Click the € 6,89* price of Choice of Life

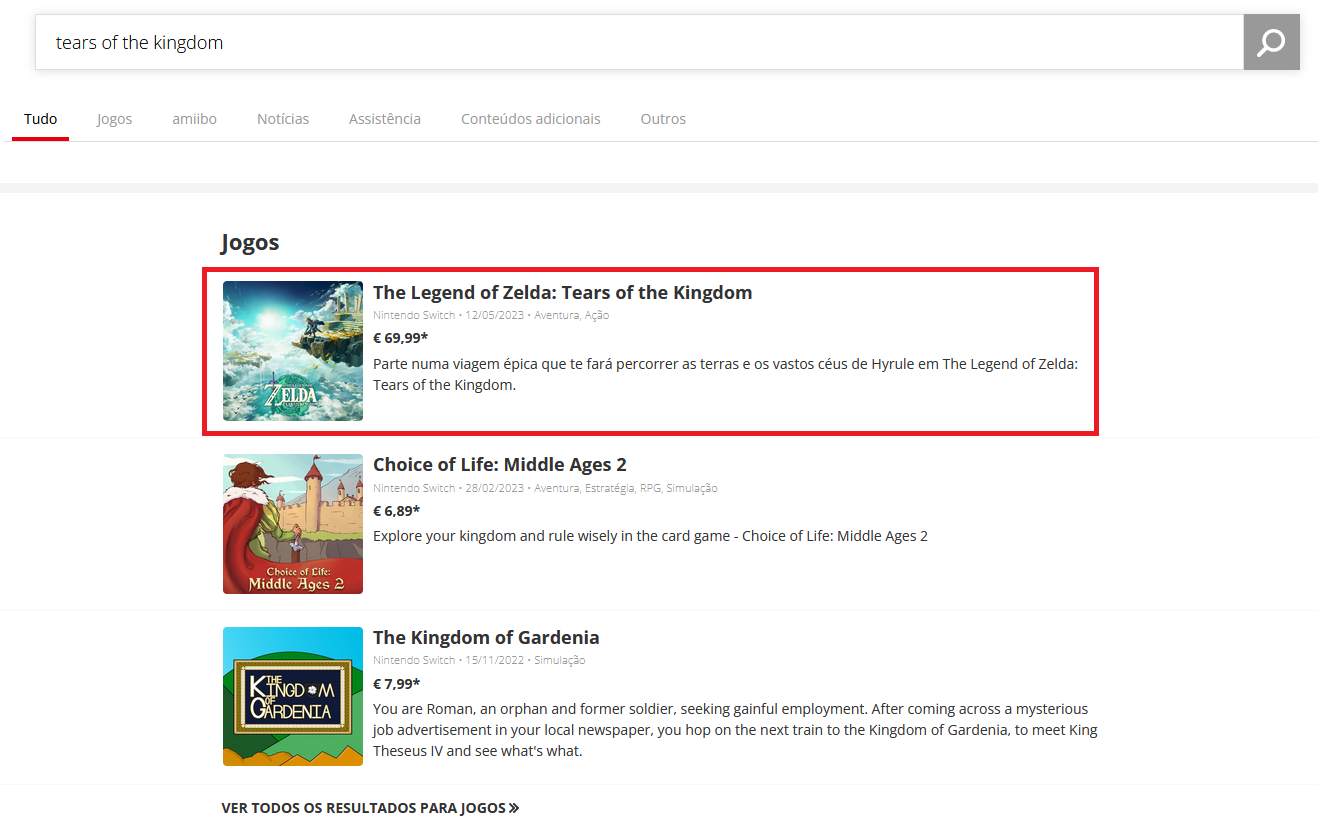pyautogui.click(x=397, y=511)
